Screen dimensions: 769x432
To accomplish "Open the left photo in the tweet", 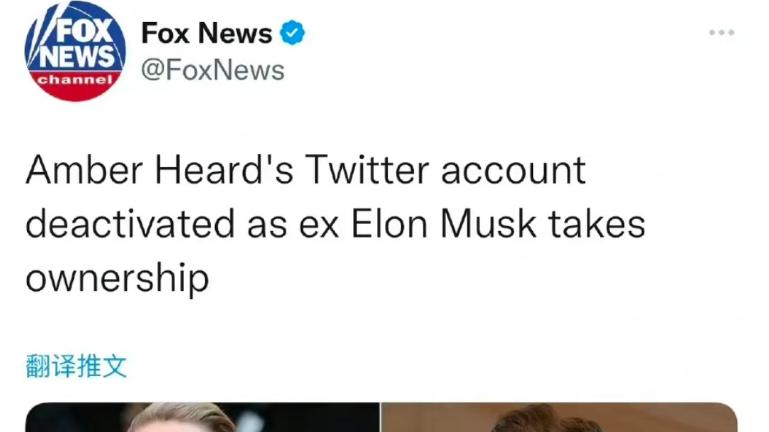I will click(x=202, y=417).
